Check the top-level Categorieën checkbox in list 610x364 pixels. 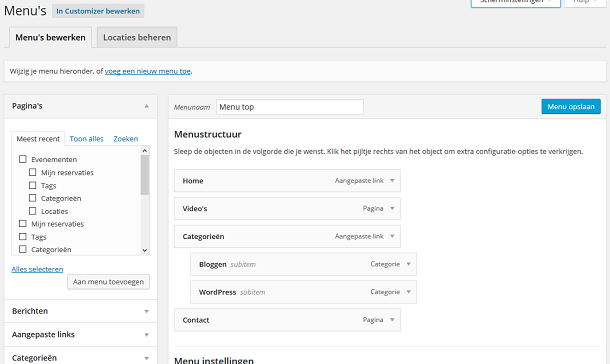[23, 249]
